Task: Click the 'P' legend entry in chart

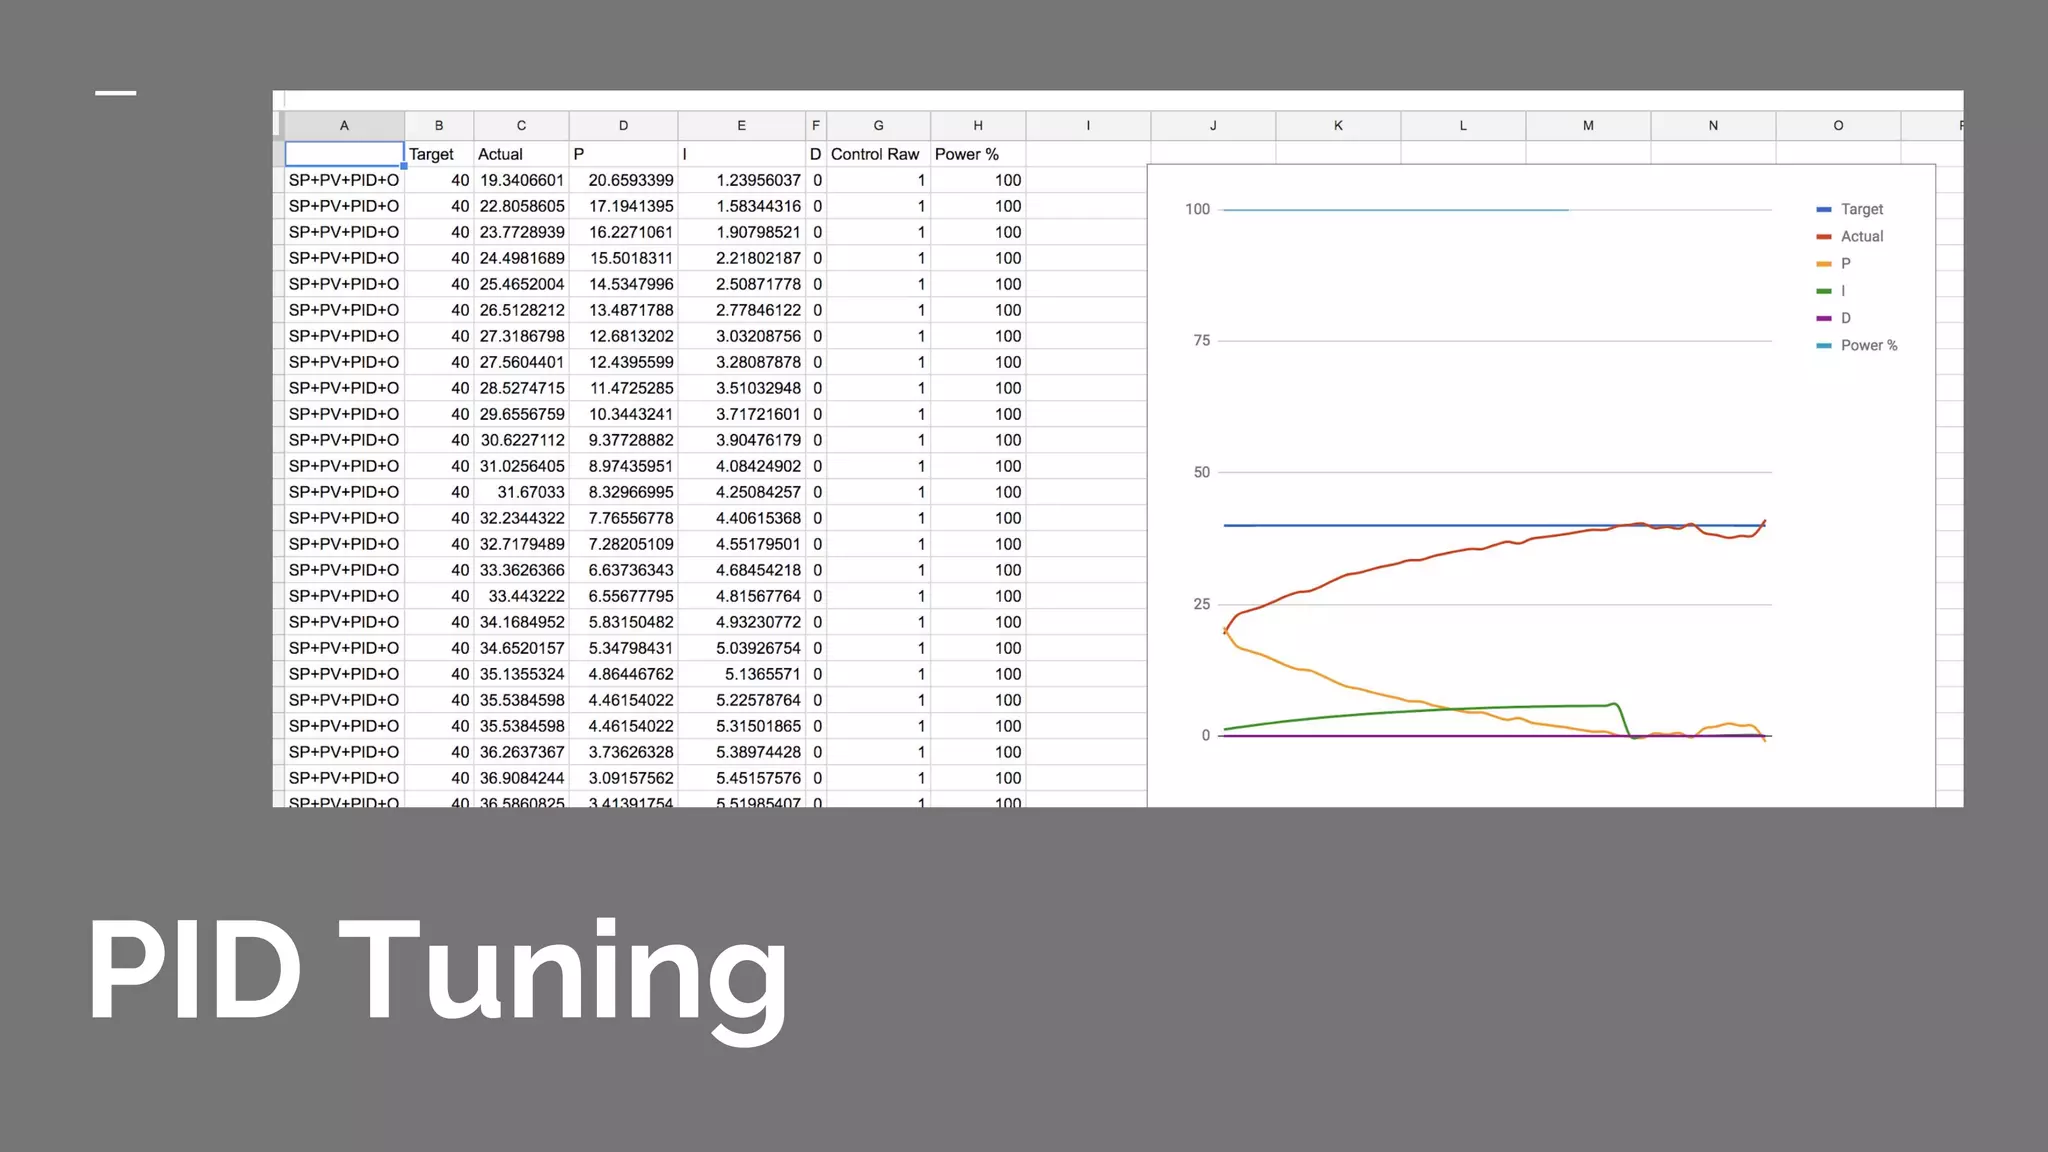Action: tap(1834, 263)
